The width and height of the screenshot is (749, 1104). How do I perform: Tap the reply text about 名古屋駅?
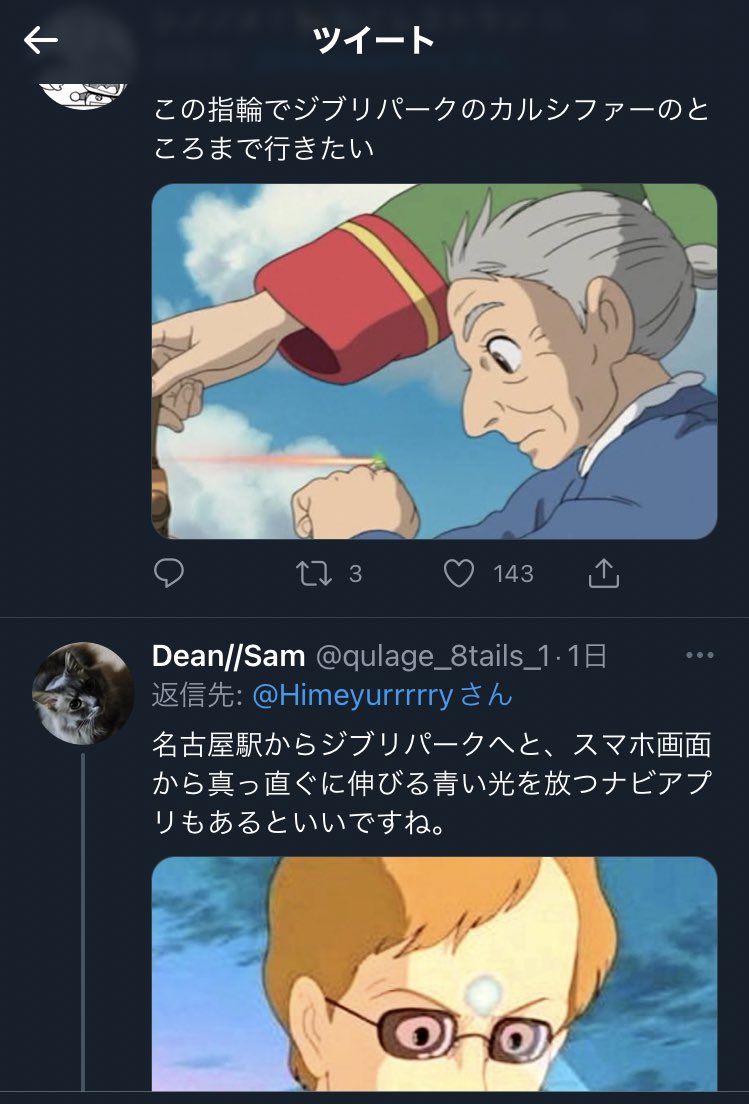[x=432, y=783]
